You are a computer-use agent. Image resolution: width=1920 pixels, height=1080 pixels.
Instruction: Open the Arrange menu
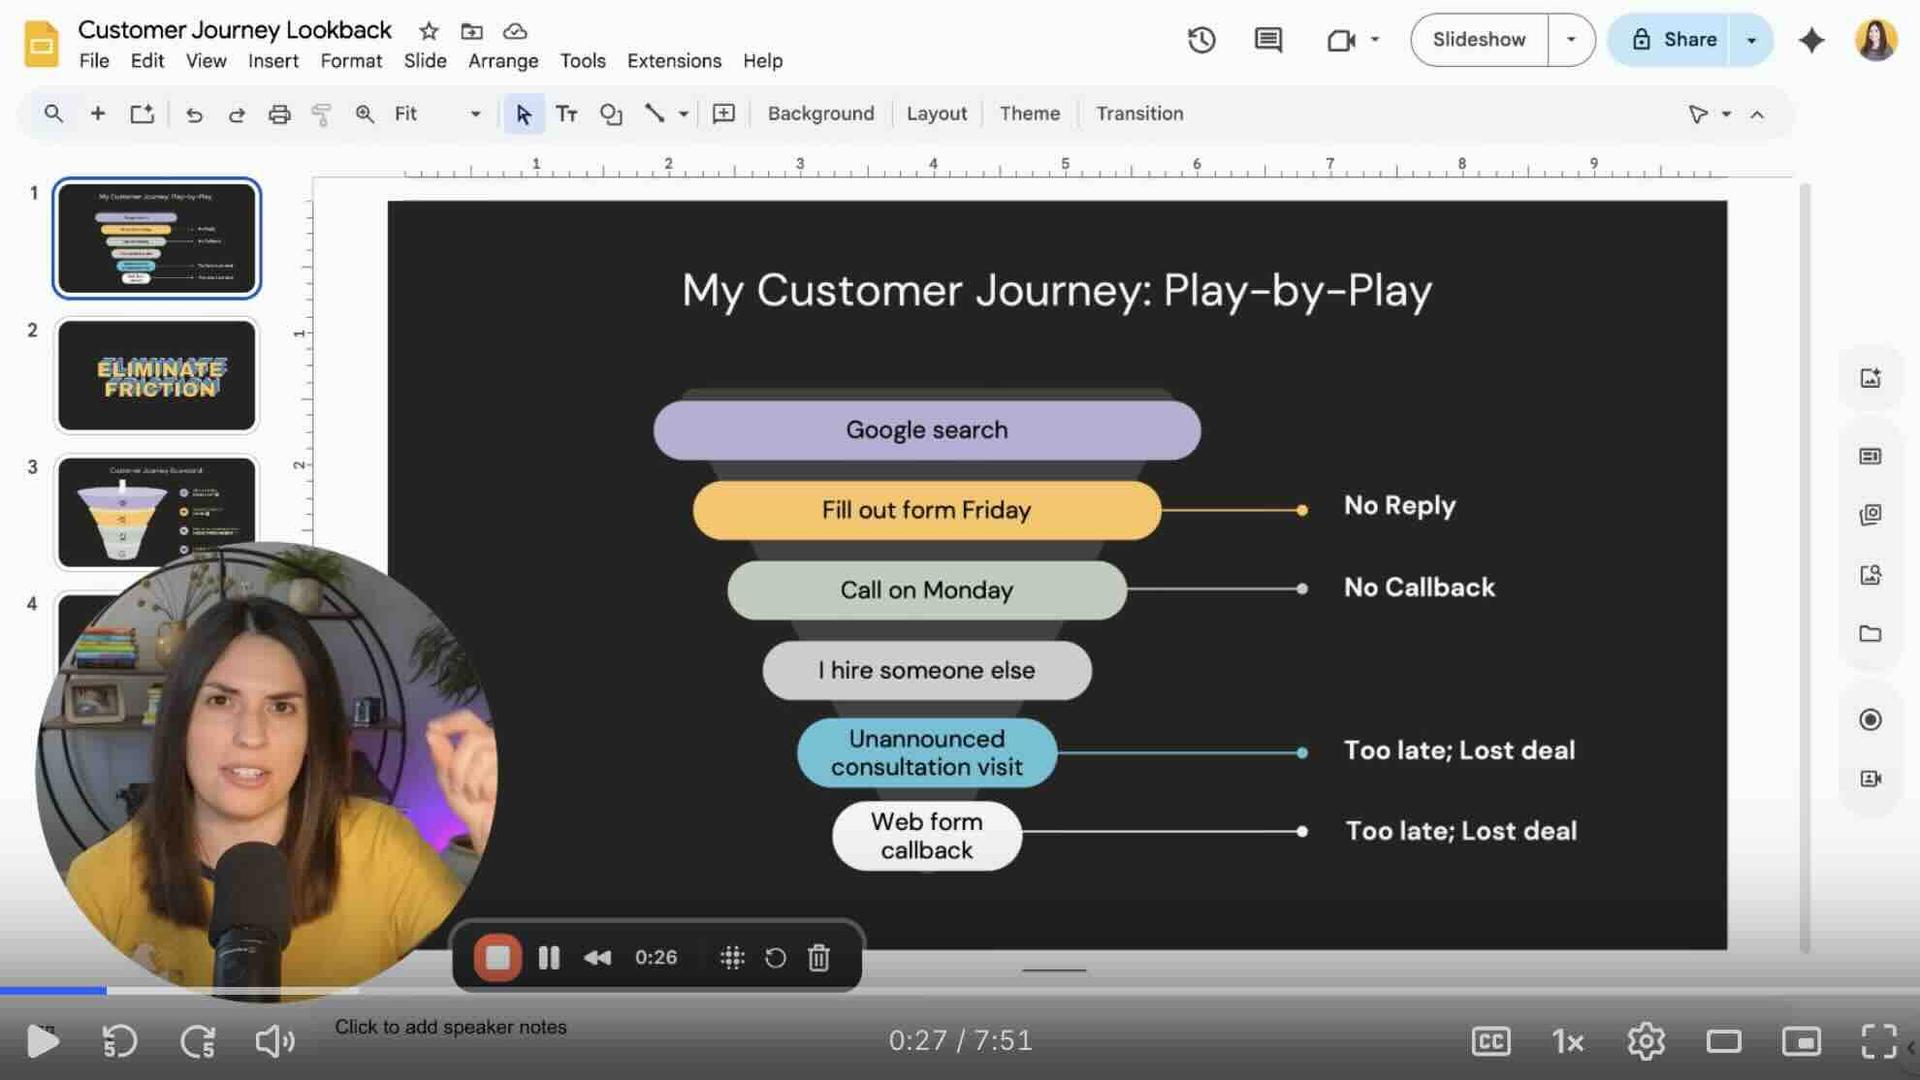(x=503, y=61)
